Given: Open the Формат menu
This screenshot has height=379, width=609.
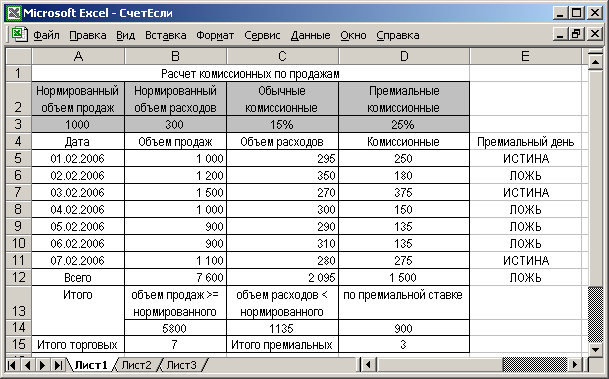Looking at the screenshot, I should pyautogui.click(x=215, y=35).
